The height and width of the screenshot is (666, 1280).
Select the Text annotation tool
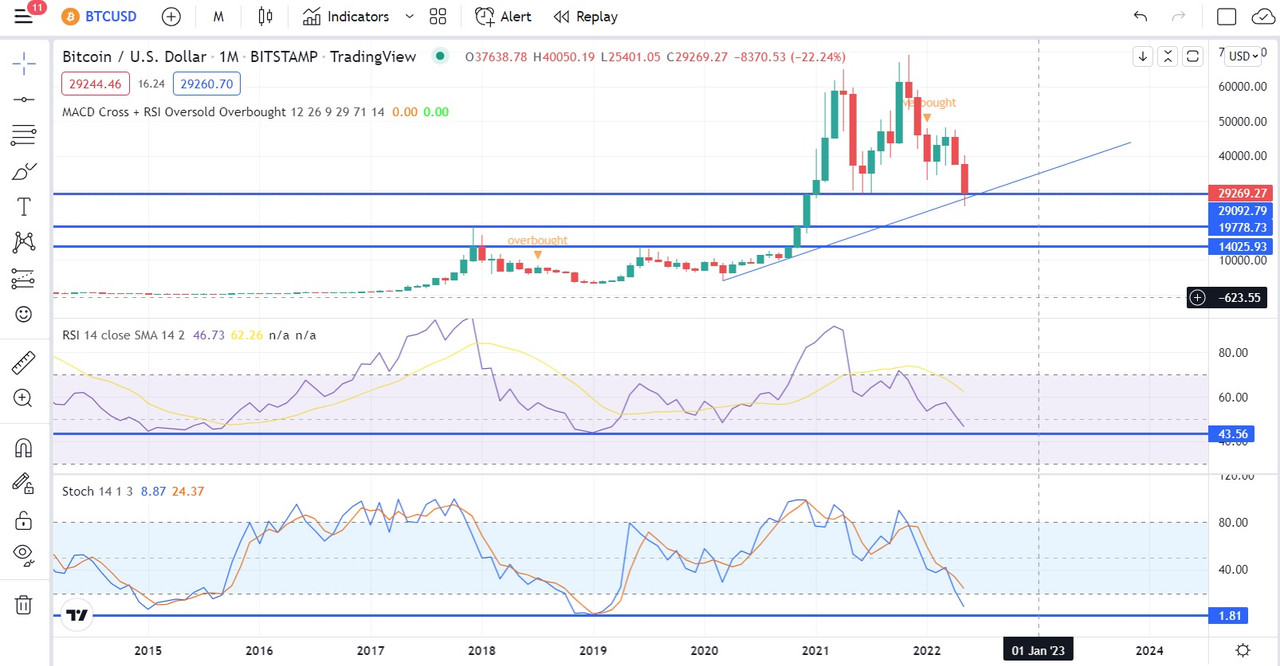click(24, 206)
